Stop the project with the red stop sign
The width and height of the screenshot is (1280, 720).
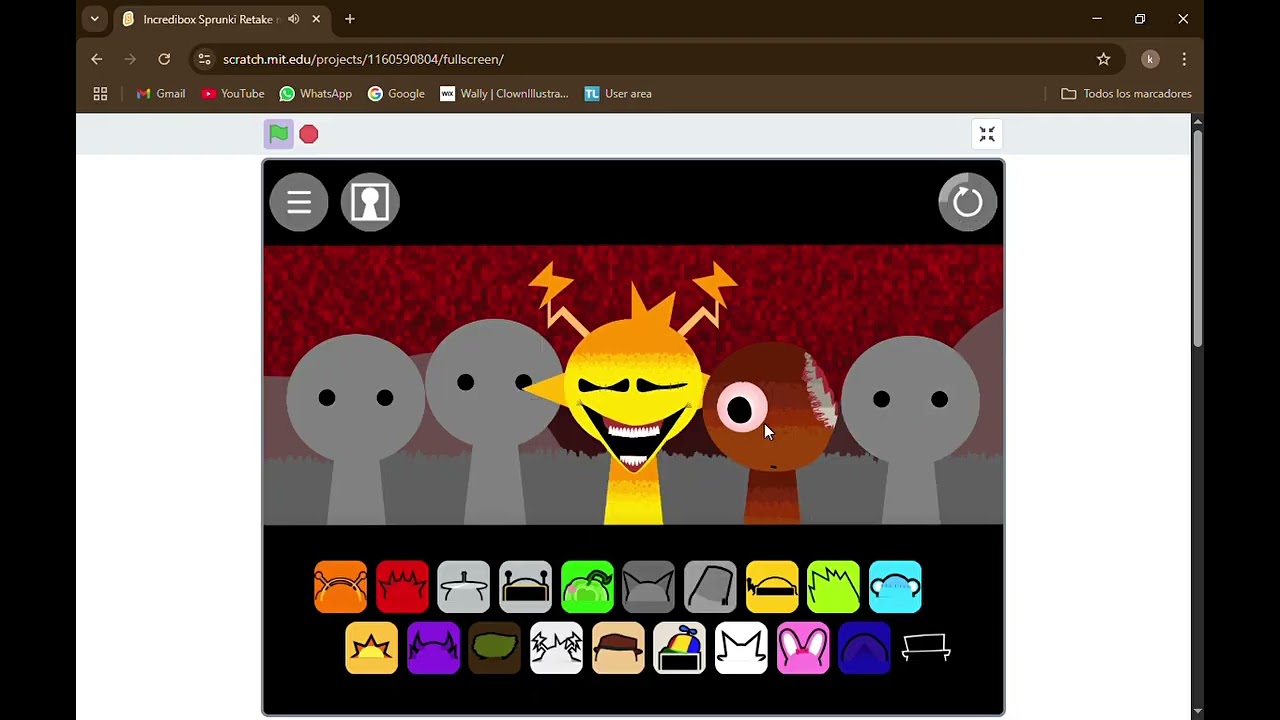click(309, 134)
